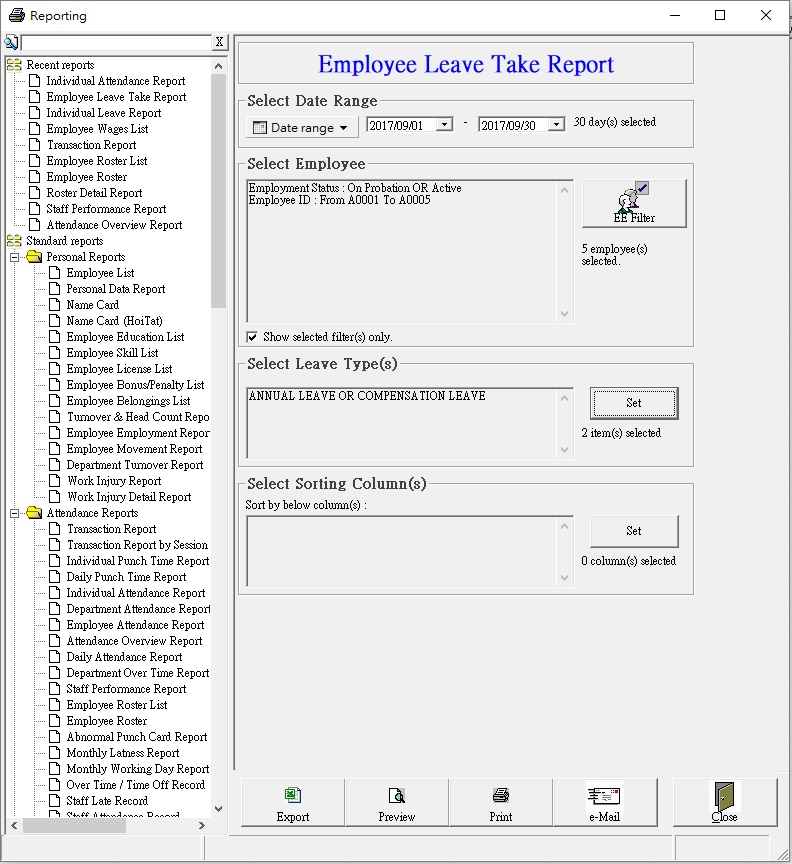
Task: Click Set for sorting columns
Action: [634, 531]
